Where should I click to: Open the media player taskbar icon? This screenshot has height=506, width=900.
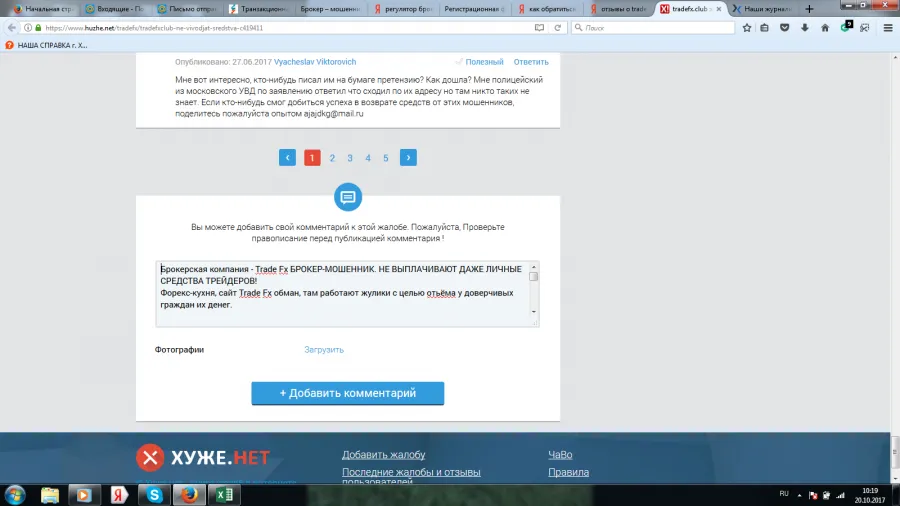tap(84, 495)
